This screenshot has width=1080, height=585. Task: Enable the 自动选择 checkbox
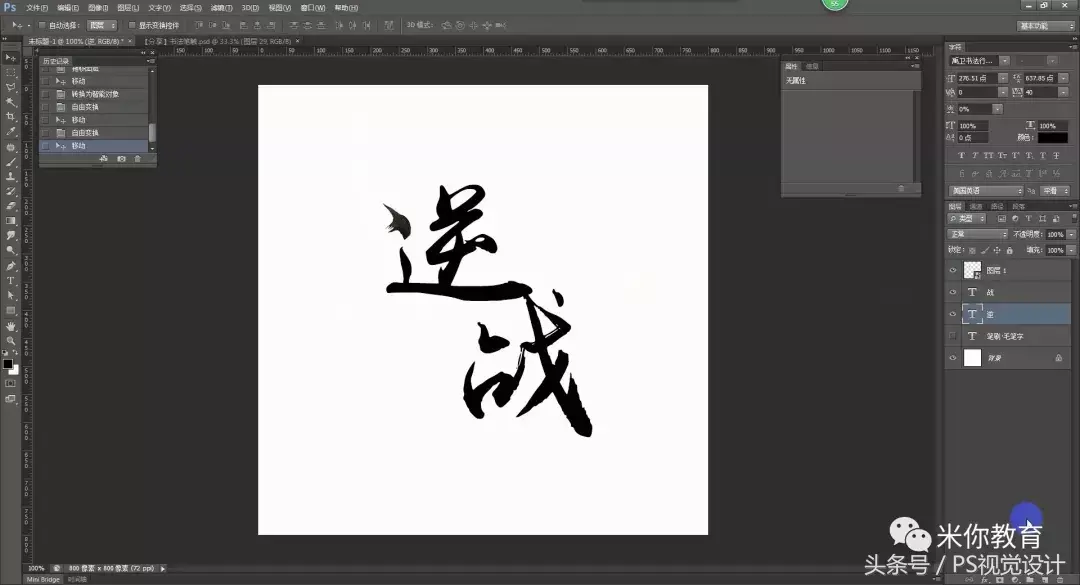click(x=42, y=25)
